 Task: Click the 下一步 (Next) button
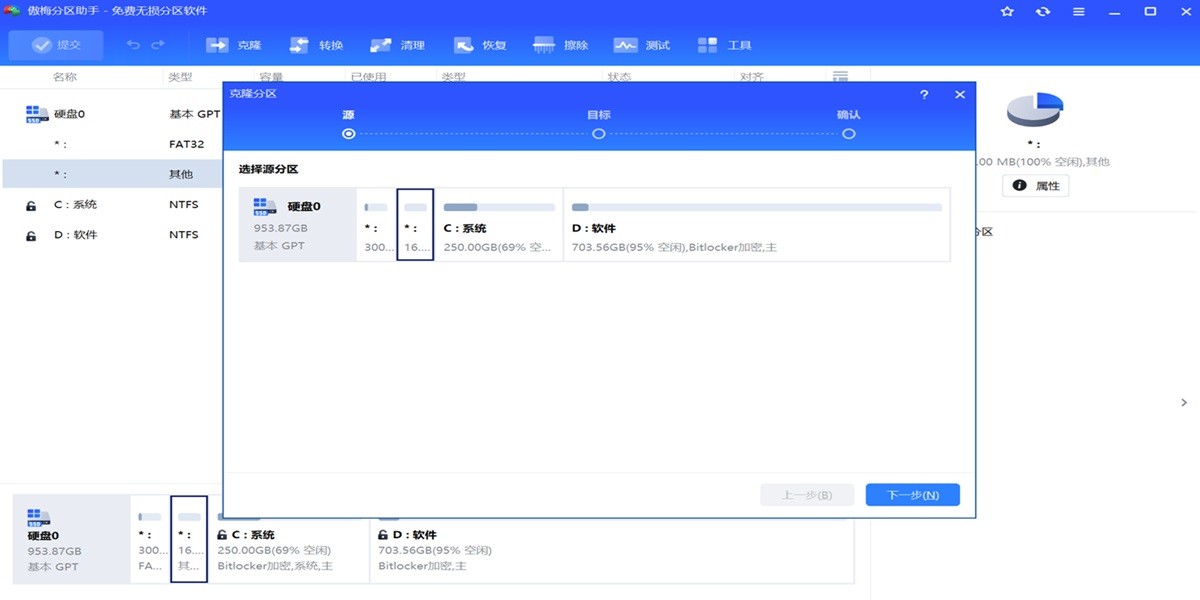(x=911, y=494)
